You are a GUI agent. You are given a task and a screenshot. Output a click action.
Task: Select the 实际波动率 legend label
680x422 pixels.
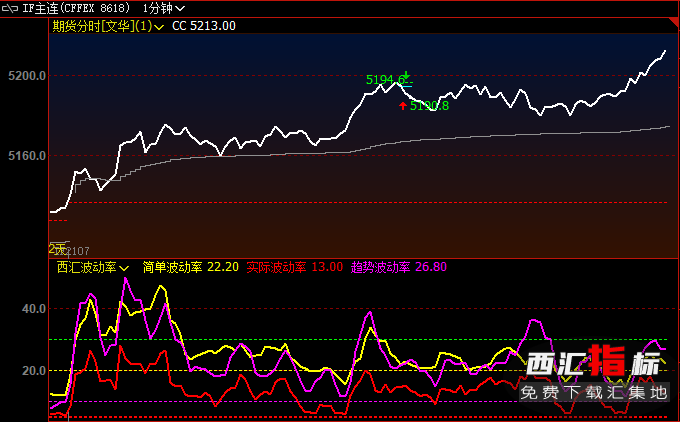pos(276,268)
